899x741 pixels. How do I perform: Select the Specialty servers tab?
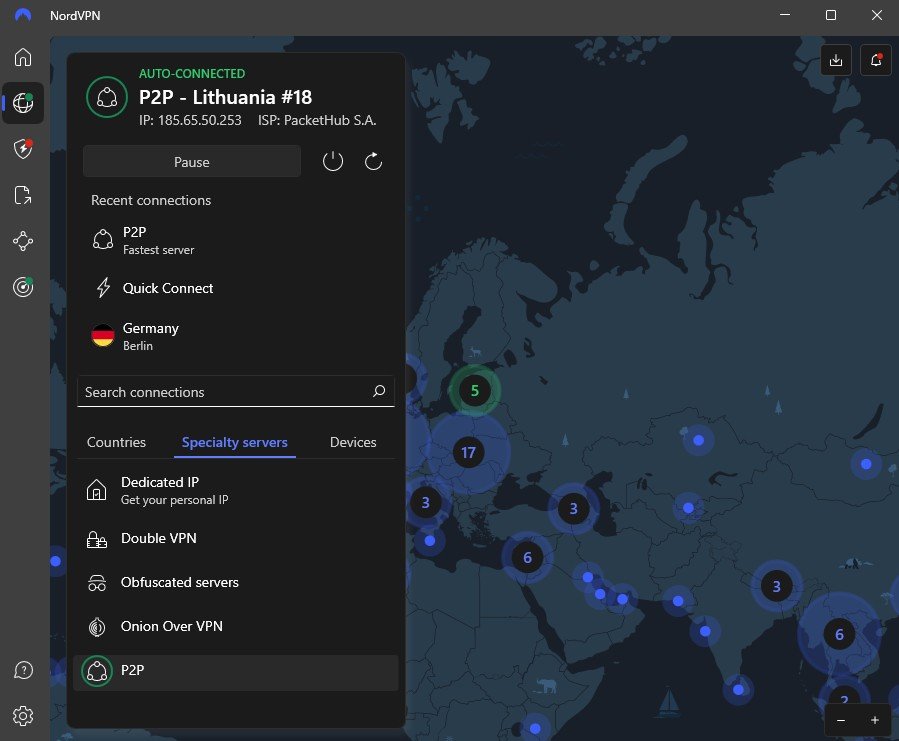[234, 442]
